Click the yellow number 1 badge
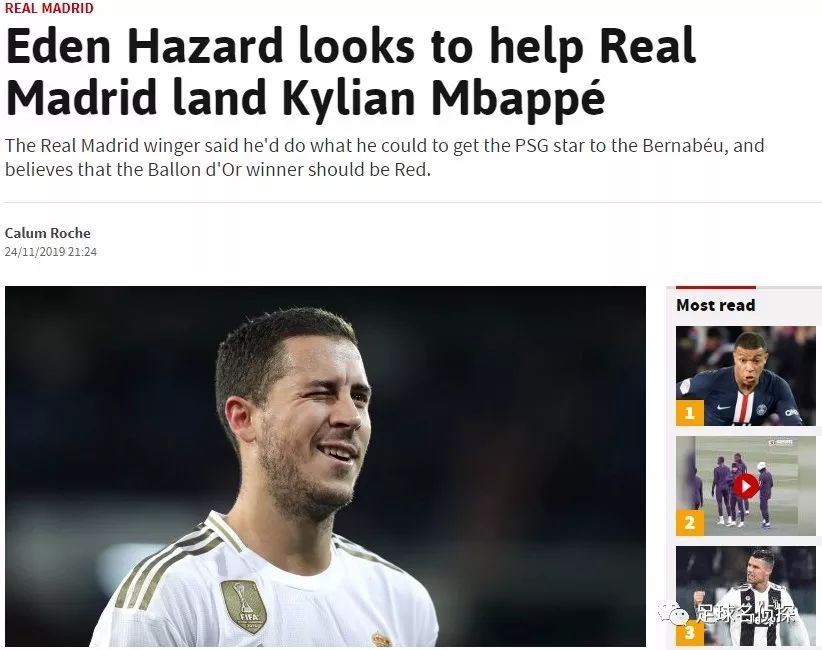Image resolution: width=822 pixels, height=650 pixels. (689, 413)
